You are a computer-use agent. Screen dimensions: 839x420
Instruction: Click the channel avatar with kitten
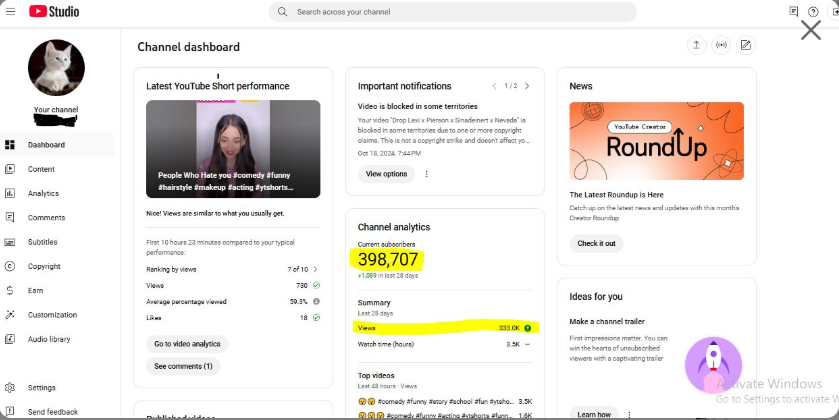56,67
